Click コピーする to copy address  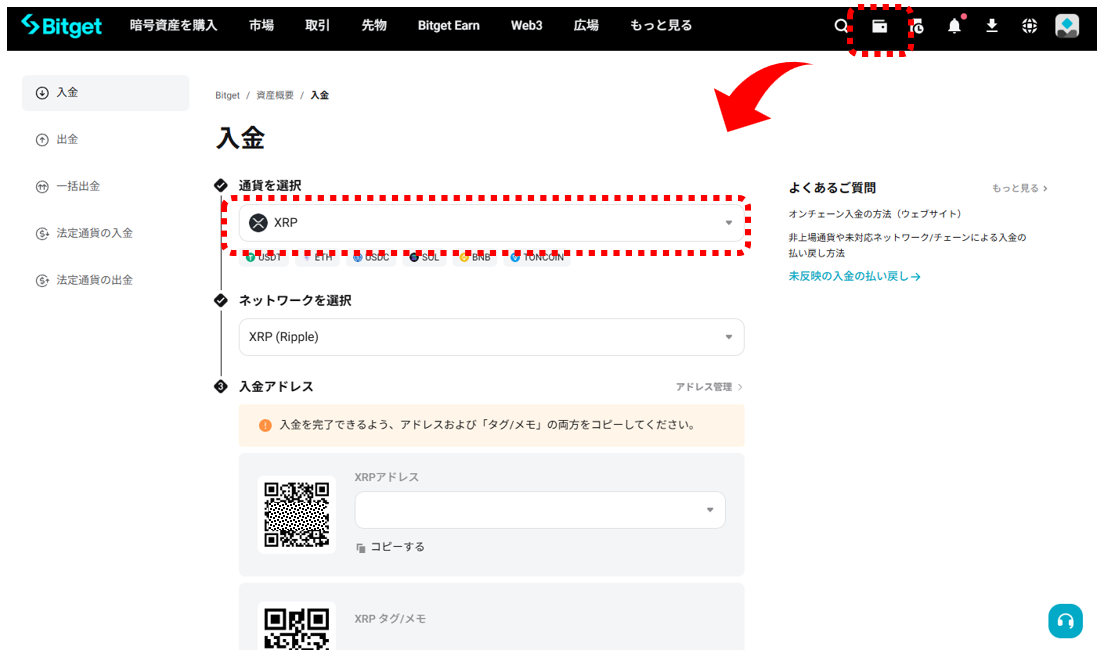(391, 547)
